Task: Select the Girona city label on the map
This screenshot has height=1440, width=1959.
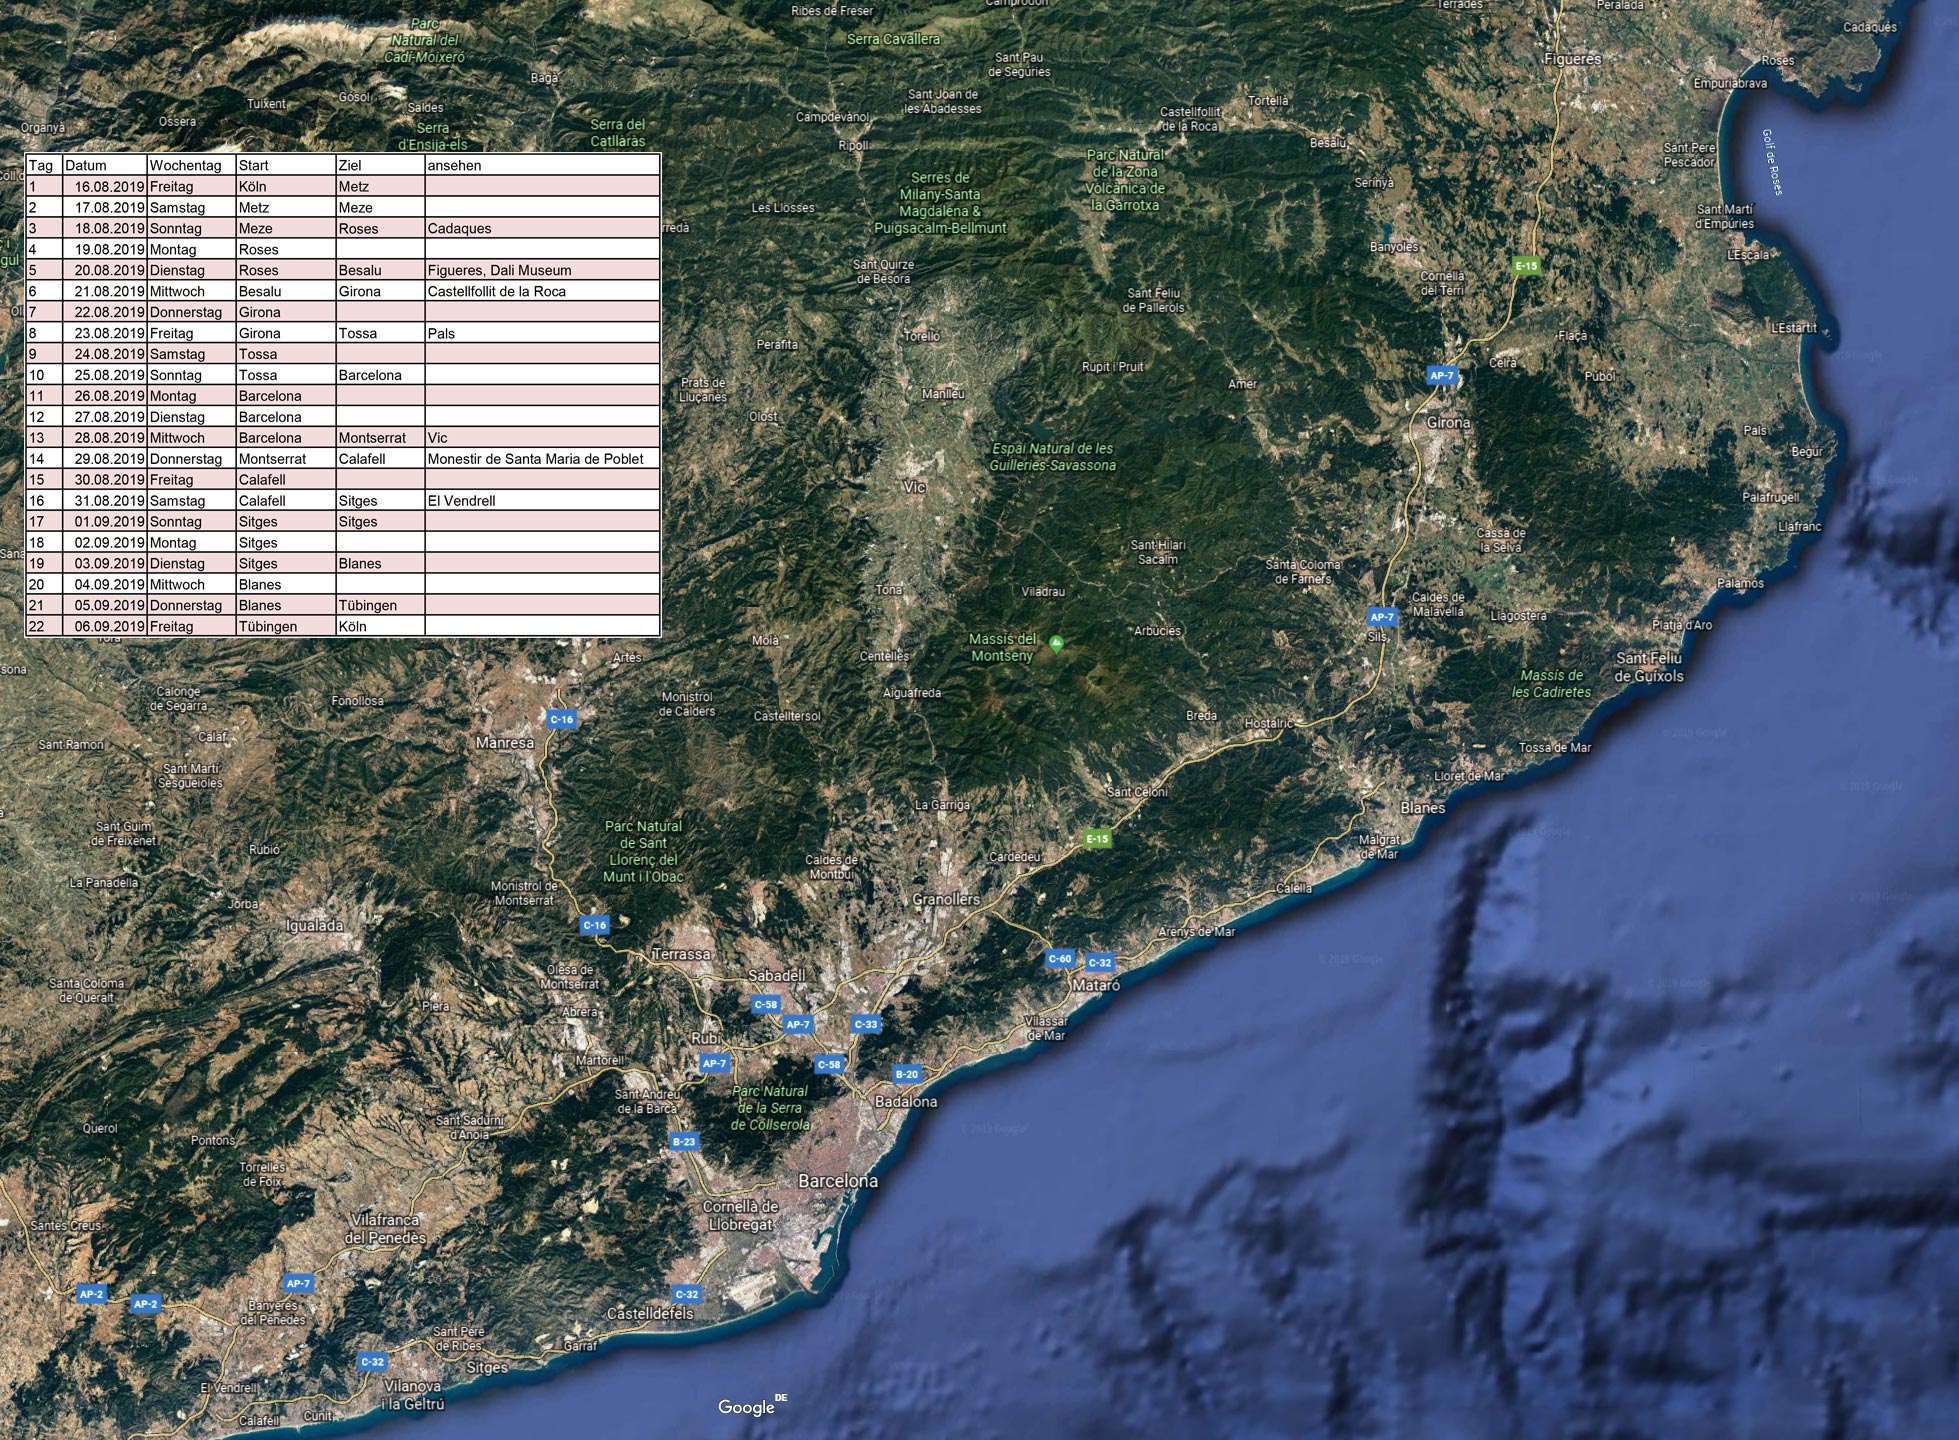Action: 1448,423
